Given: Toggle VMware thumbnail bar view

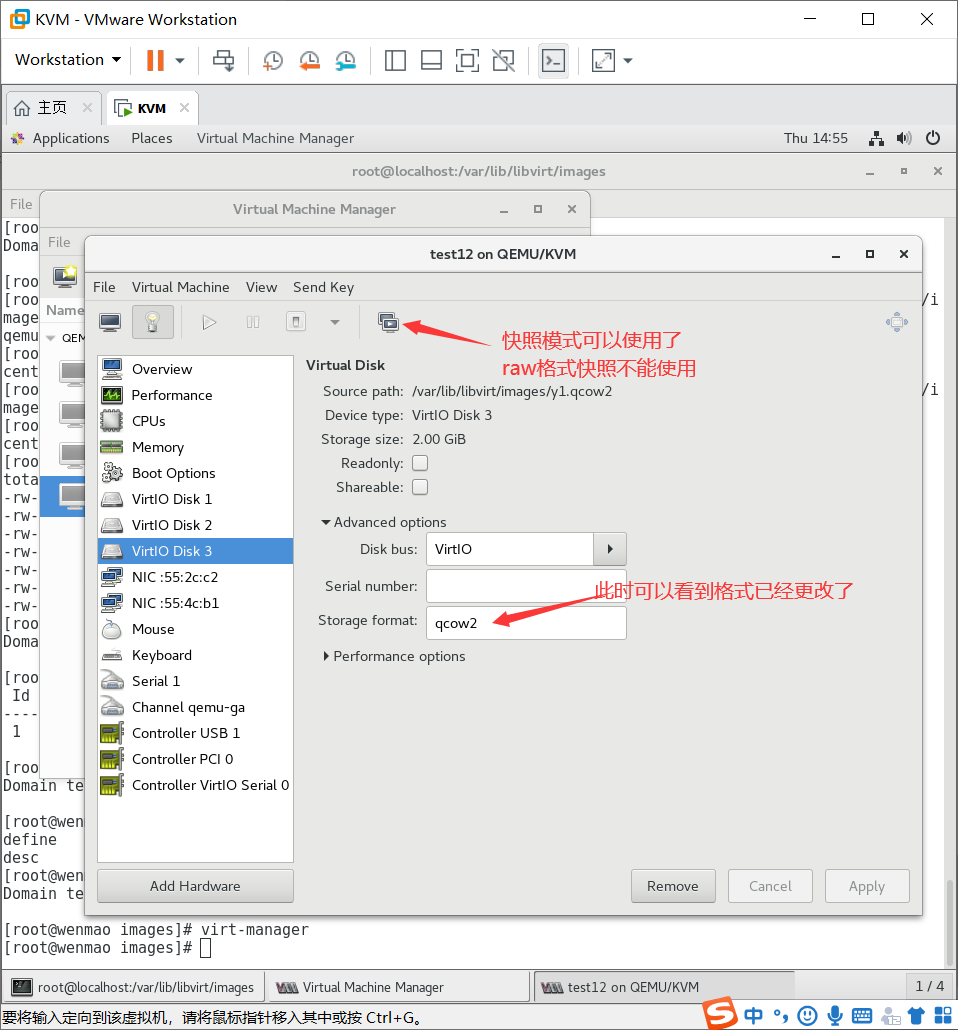Looking at the screenshot, I should (431, 60).
